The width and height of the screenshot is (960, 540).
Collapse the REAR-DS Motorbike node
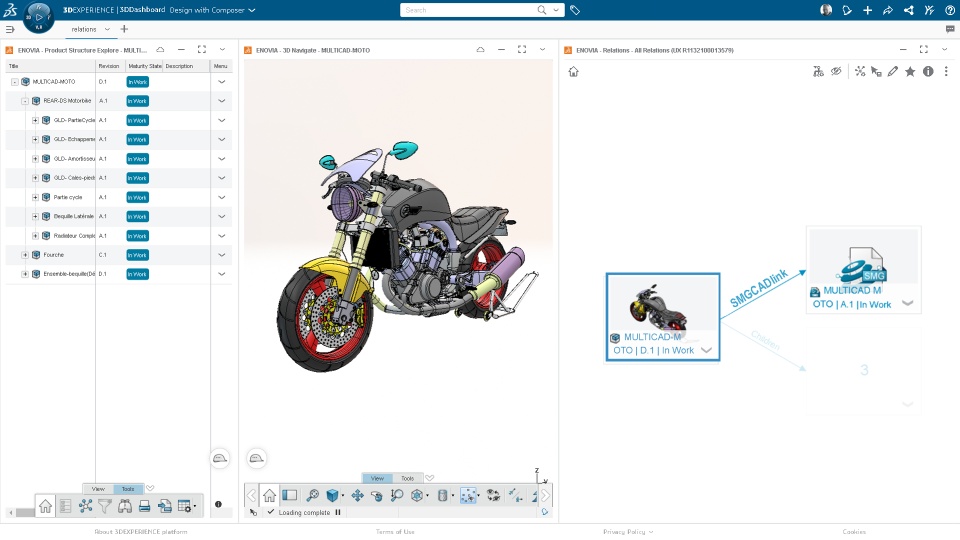coord(25,101)
